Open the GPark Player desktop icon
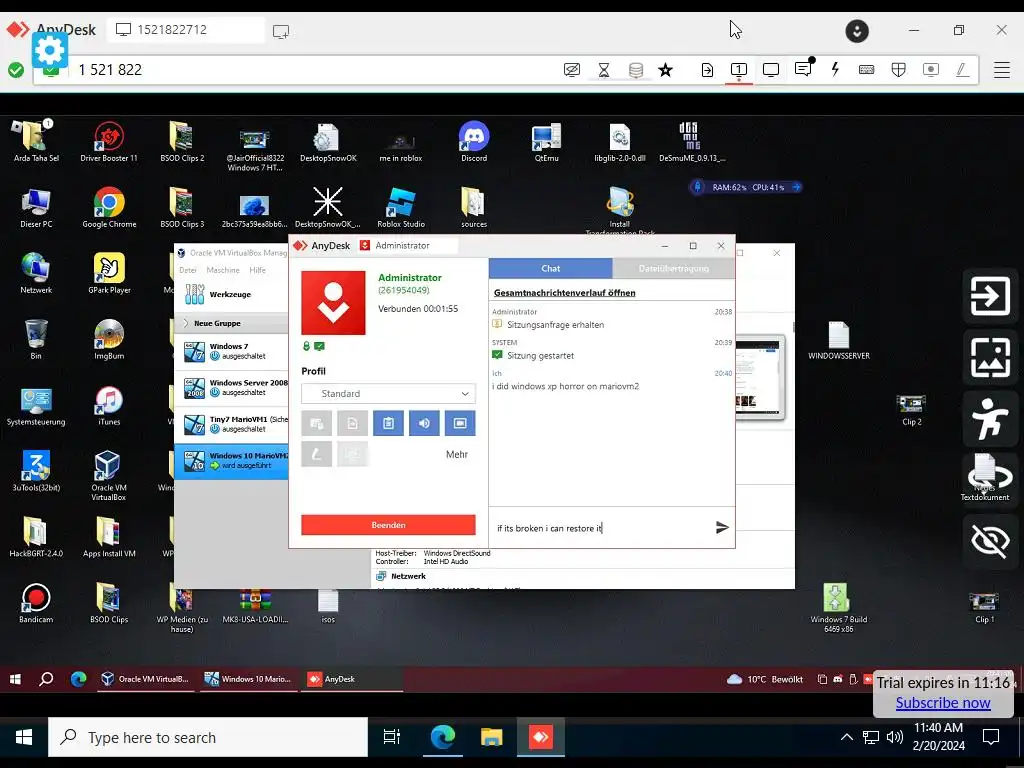The height and width of the screenshot is (768, 1024). 109,274
